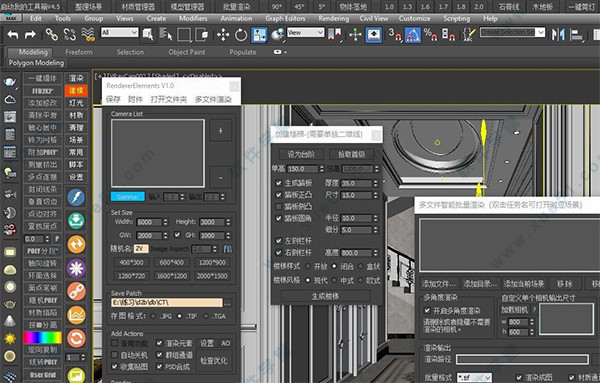The height and width of the screenshot is (383, 600).
Task: Click the 高度 800.0 spinner arrows
Action: (375, 253)
